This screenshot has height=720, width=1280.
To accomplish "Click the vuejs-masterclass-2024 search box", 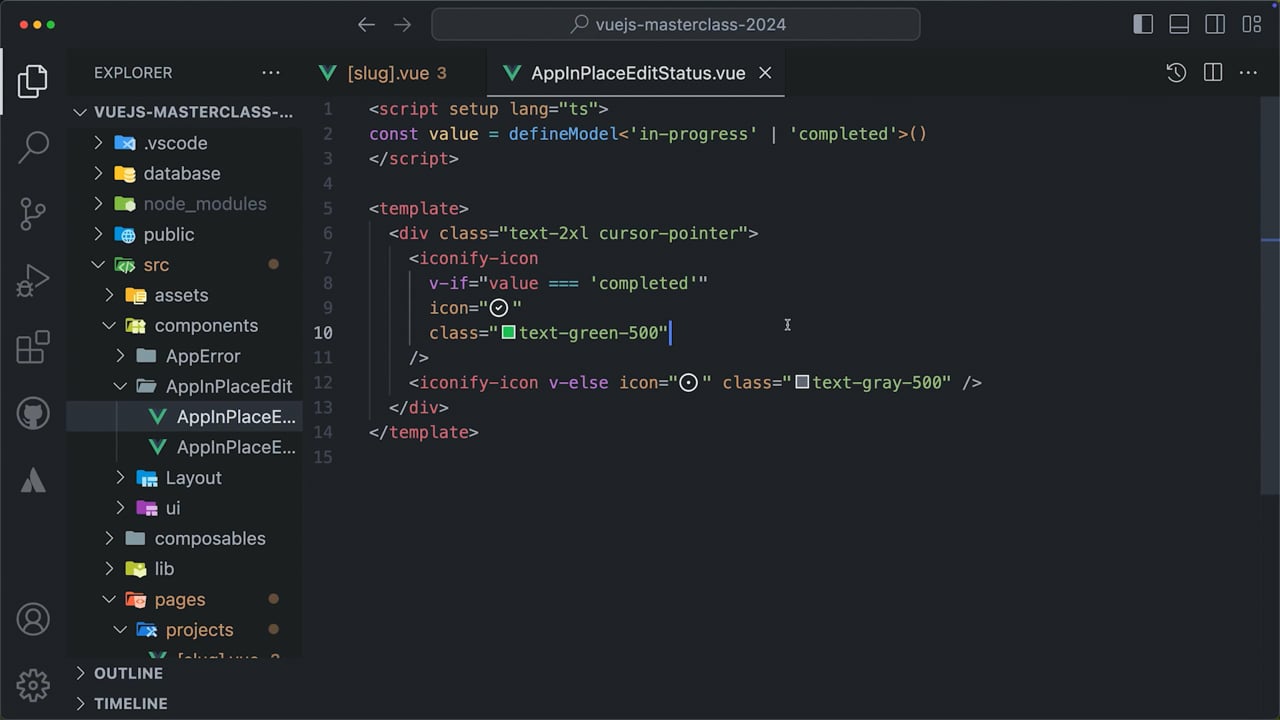I will [676, 24].
